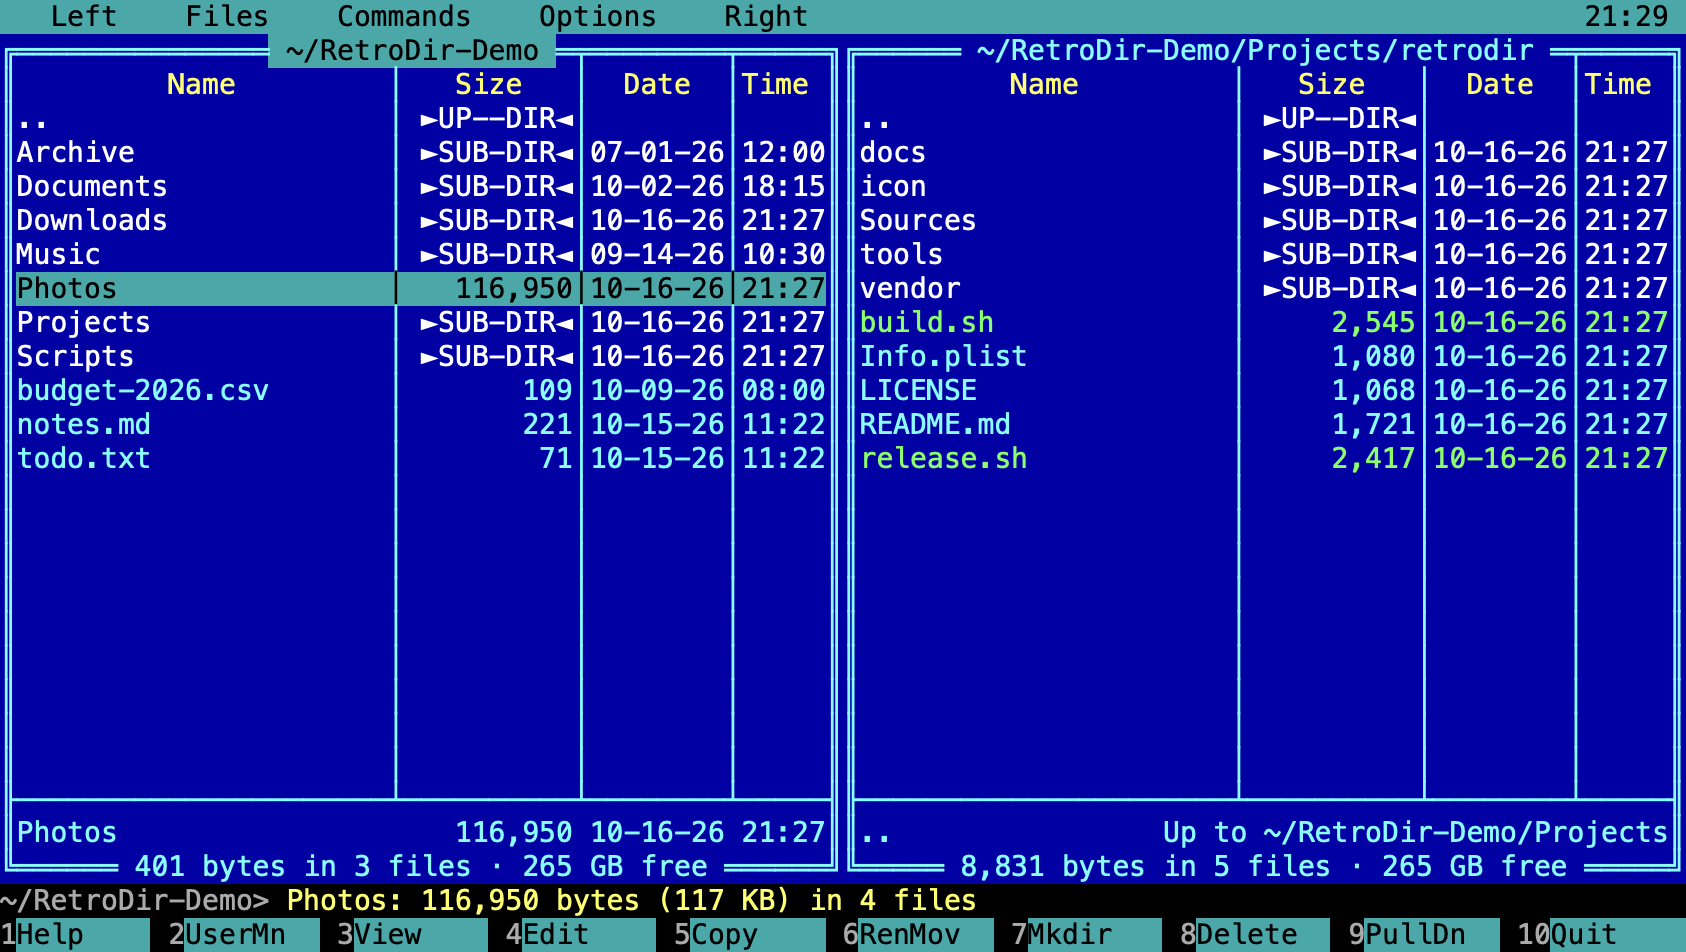This screenshot has height=952, width=1686.
Task: Click the 7Mkdir function key
Action: tap(1087, 934)
